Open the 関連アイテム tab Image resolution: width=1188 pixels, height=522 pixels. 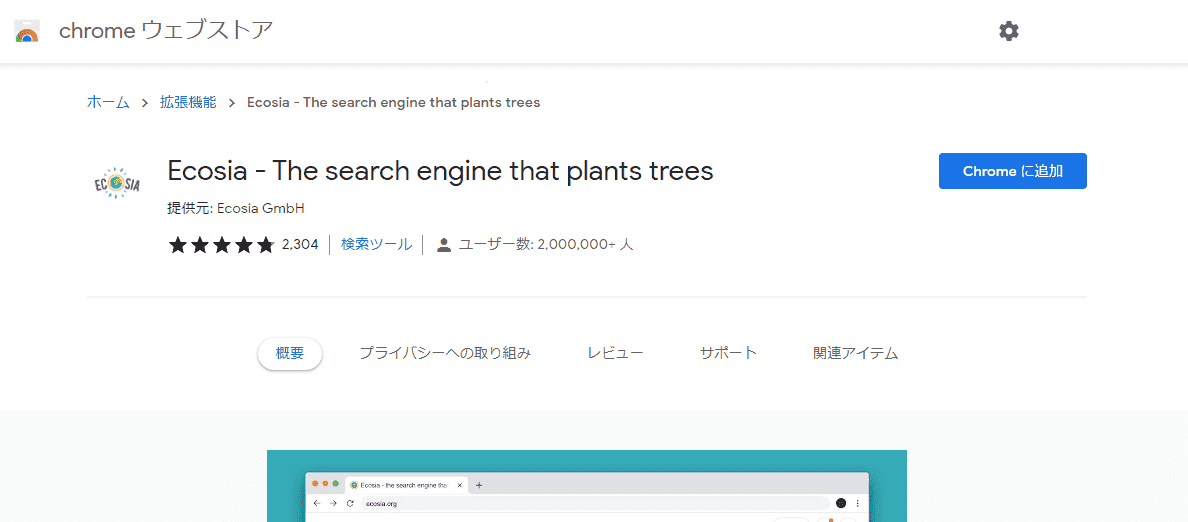(855, 353)
